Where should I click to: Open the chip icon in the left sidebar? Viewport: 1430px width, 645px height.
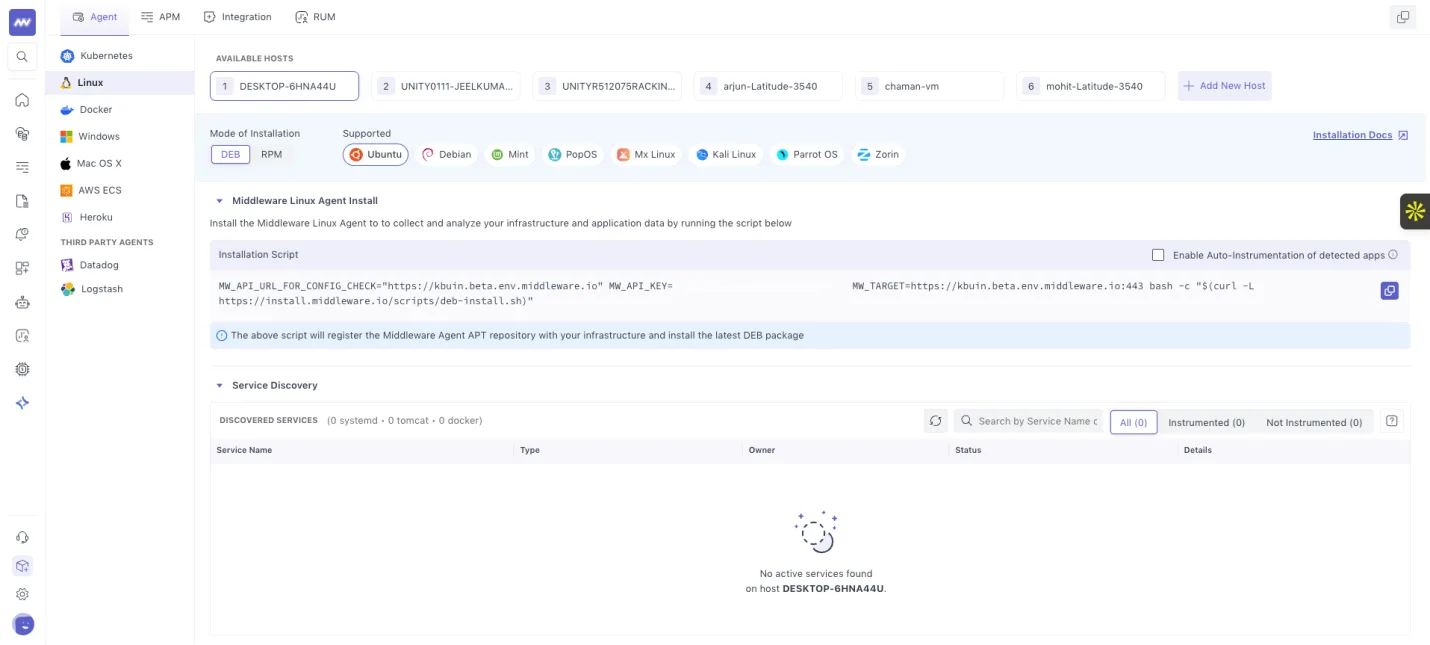(x=22, y=369)
